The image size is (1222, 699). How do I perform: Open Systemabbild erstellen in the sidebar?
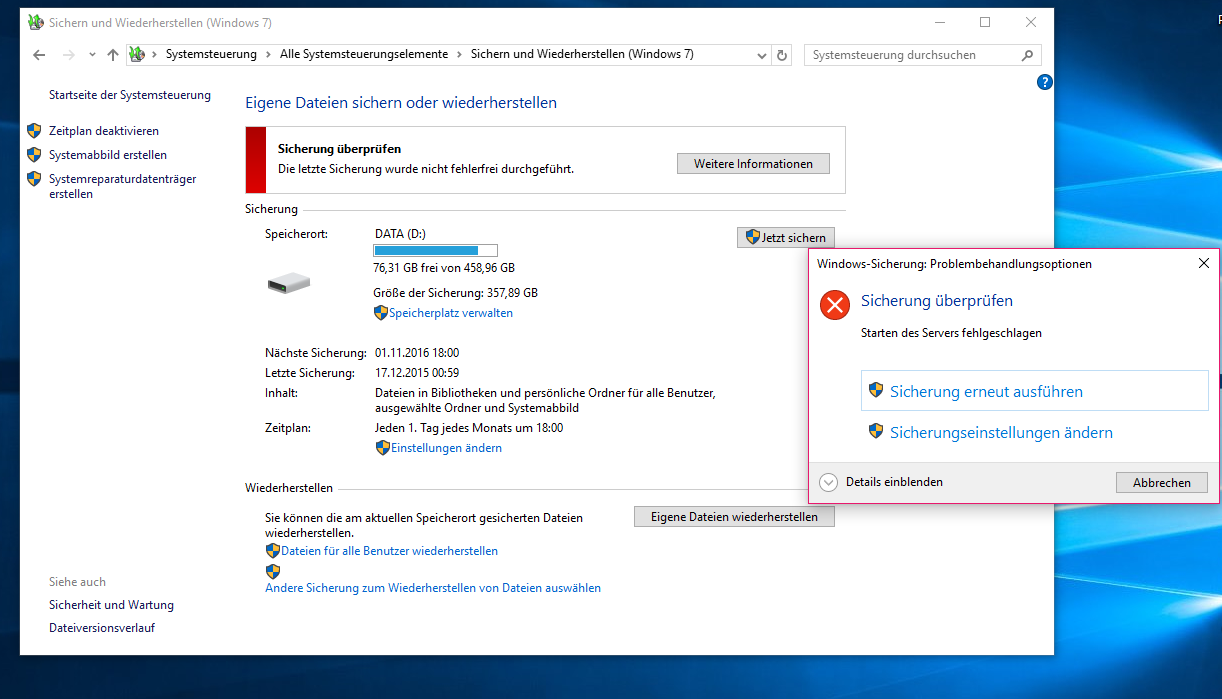[108, 155]
